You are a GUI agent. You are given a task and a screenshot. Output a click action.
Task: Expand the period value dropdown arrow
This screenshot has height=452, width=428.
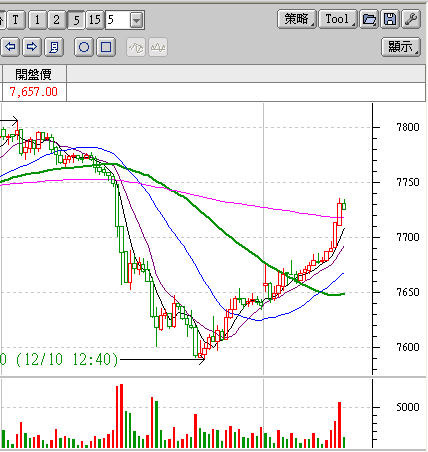(136, 20)
